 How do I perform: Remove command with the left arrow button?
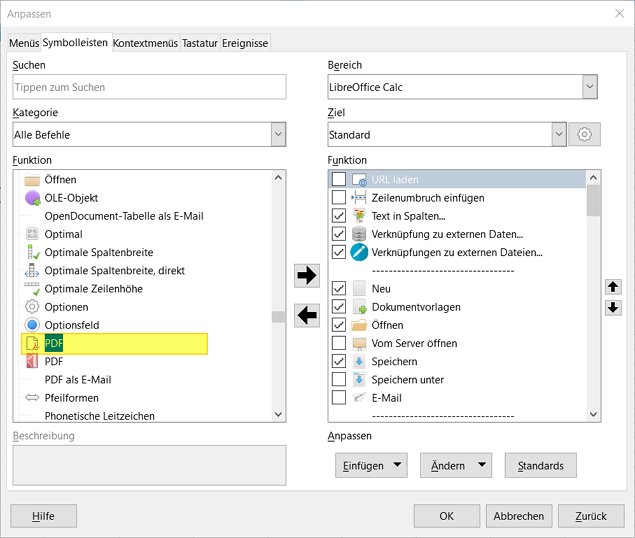(307, 315)
